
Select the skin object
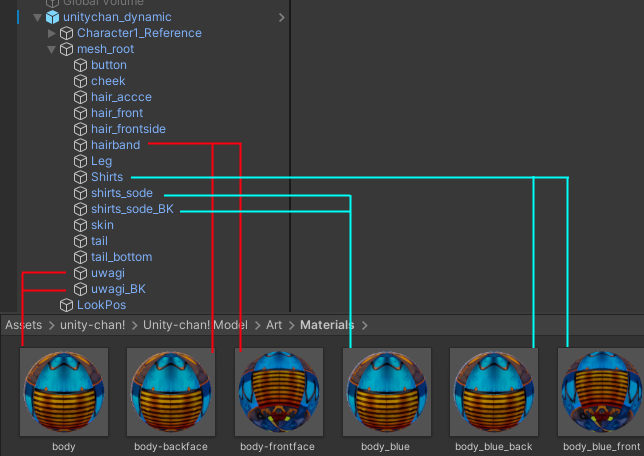[102, 226]
